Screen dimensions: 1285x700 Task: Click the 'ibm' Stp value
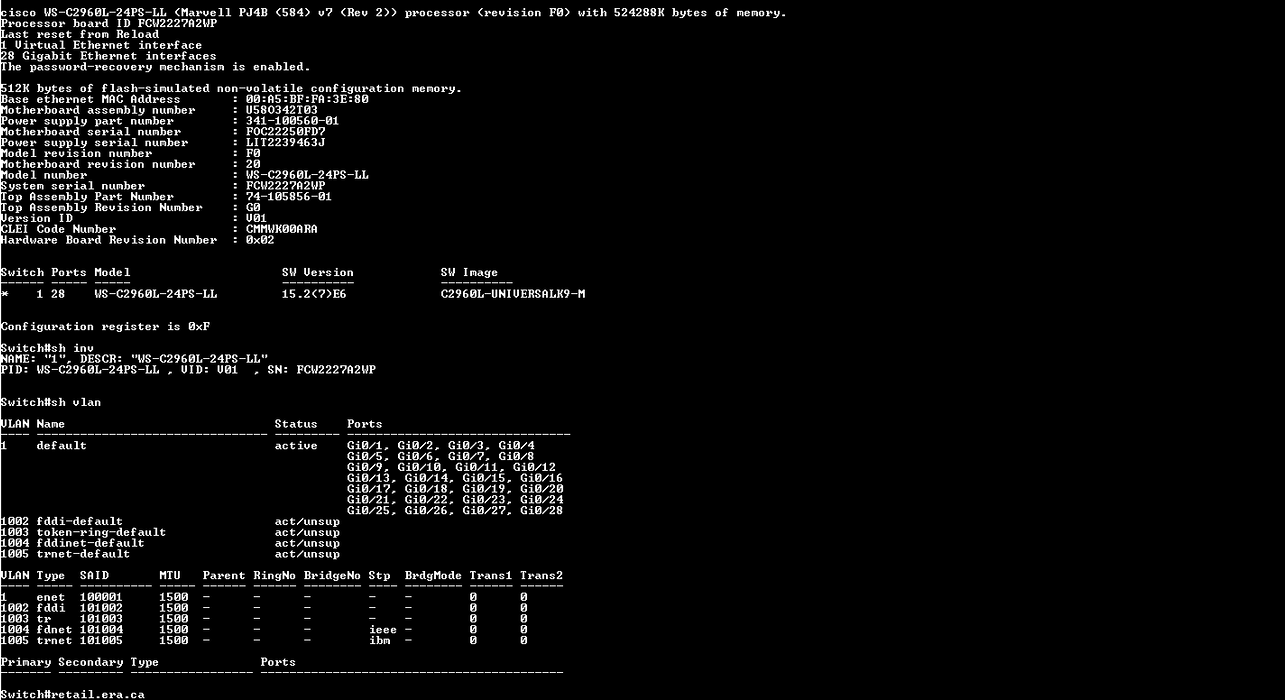tap(380, 641)
